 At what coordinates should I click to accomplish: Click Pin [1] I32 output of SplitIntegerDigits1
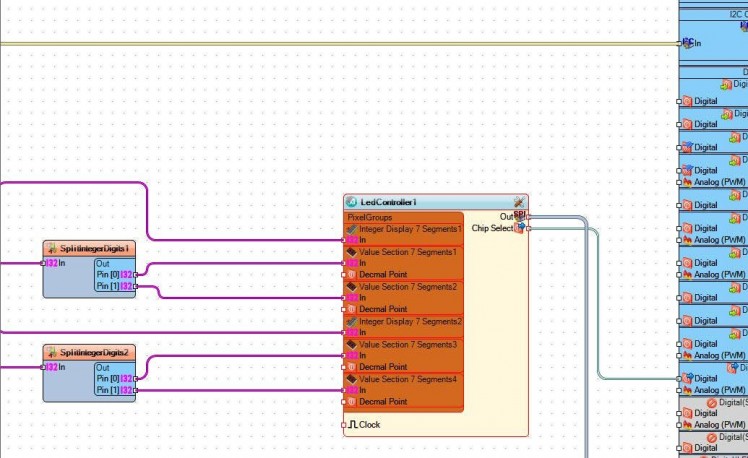[126, 286]
